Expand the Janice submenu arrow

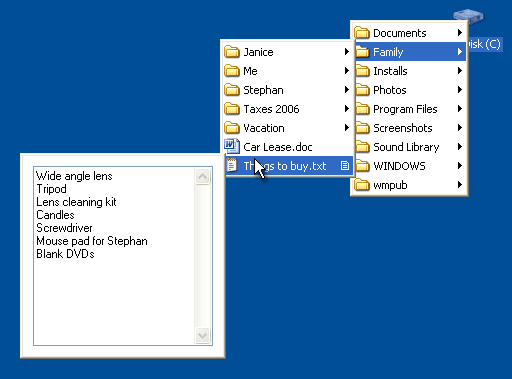click(347, 52)
